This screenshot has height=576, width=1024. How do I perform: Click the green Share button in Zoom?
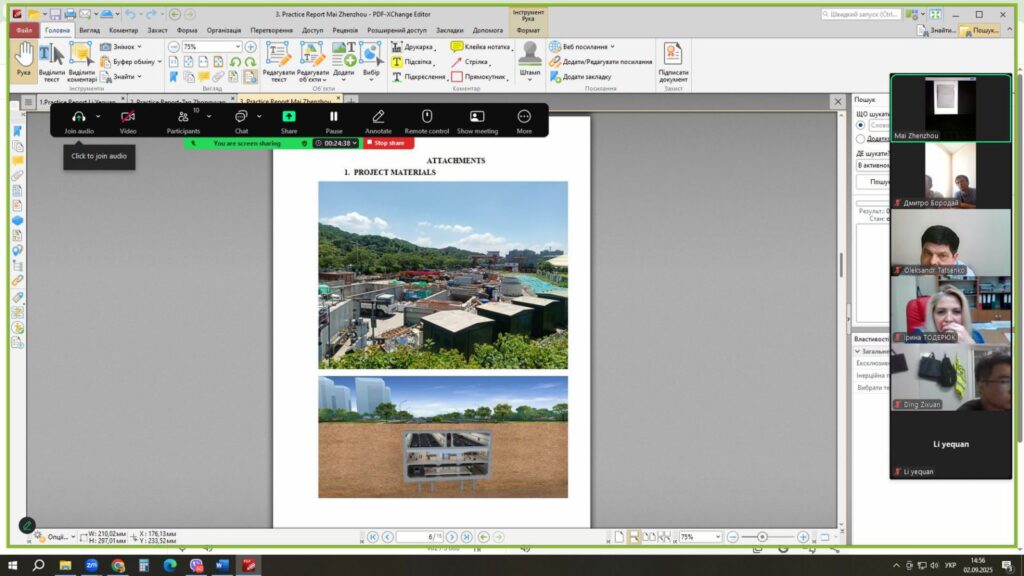click(289, 121)
